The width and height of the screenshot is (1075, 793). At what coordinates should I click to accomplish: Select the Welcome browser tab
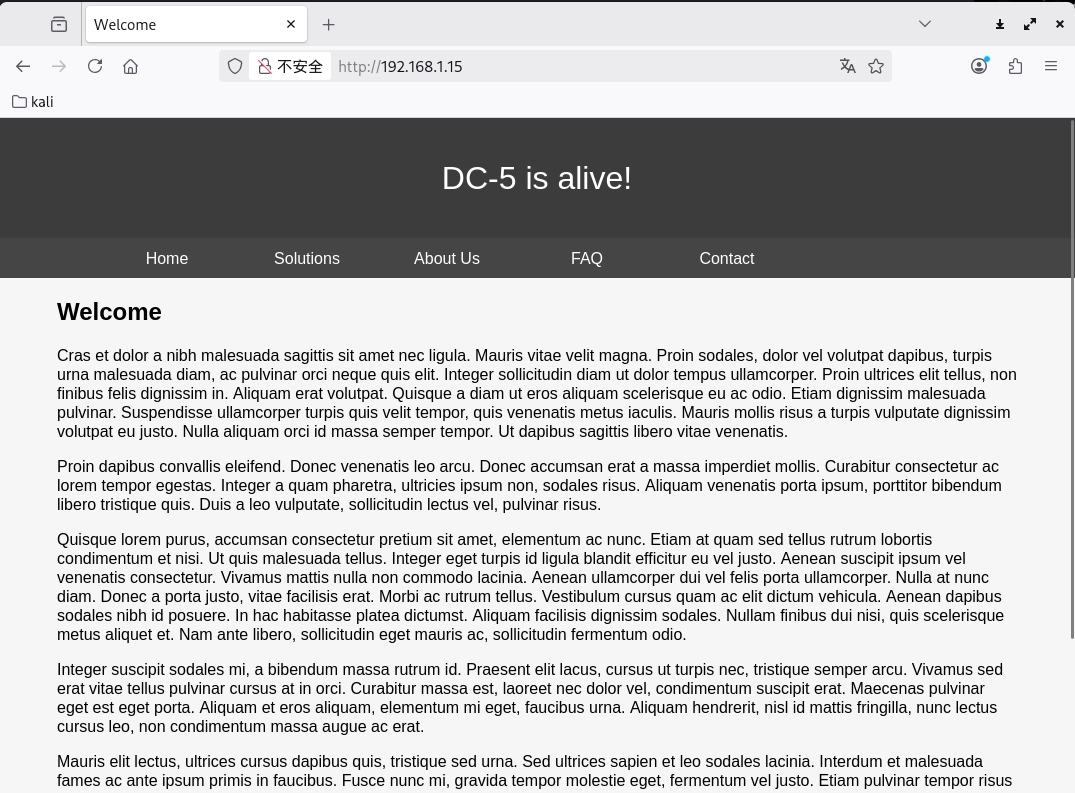[180, 24]
